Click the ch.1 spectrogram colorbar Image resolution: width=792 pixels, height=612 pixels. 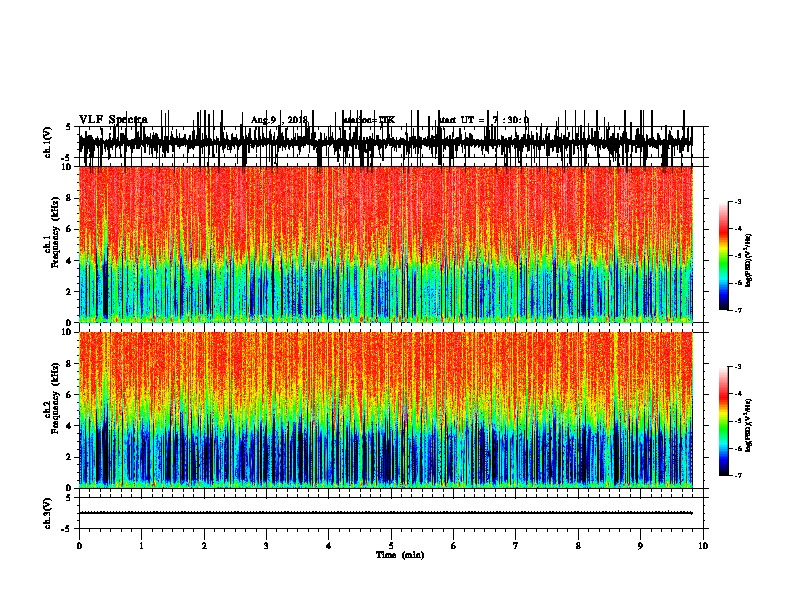(x=724, y=256)
